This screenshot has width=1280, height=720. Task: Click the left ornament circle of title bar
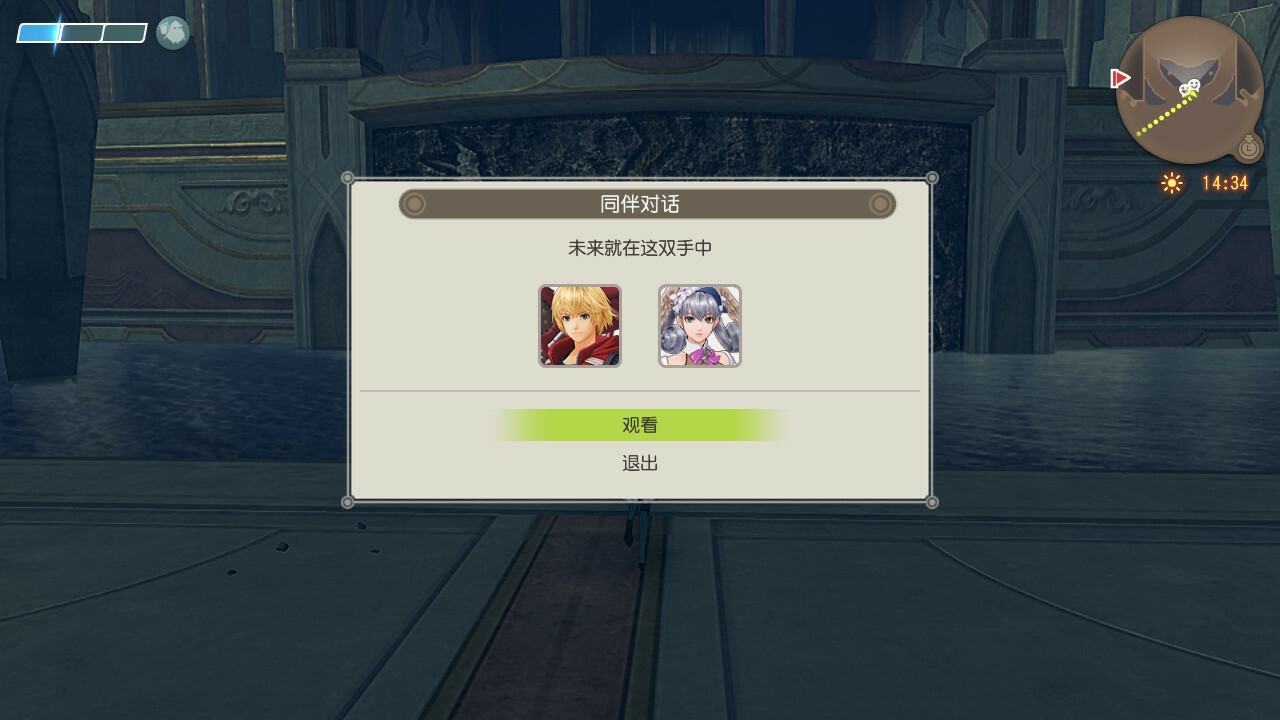point(414,204)
